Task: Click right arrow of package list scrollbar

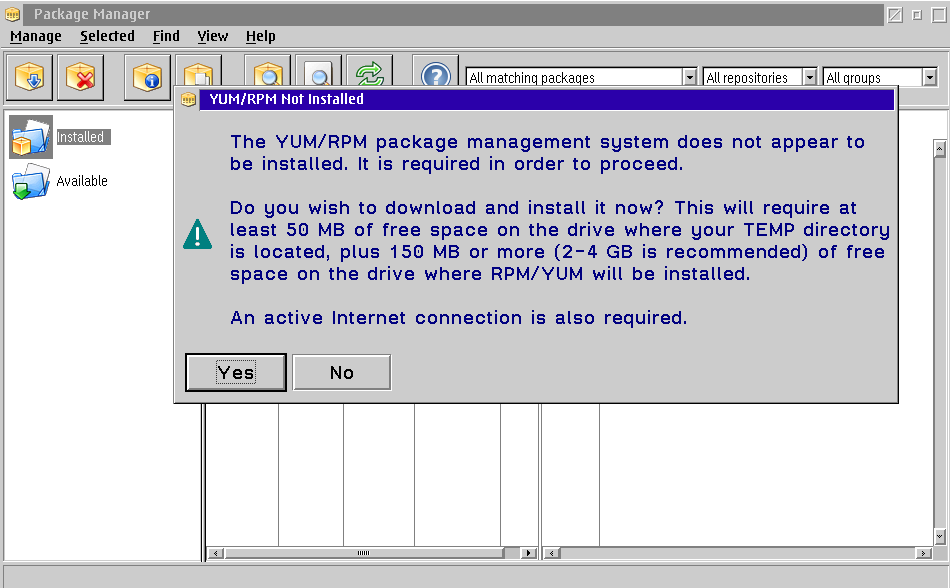Action: pyautogui.click(x=529, y=553)
